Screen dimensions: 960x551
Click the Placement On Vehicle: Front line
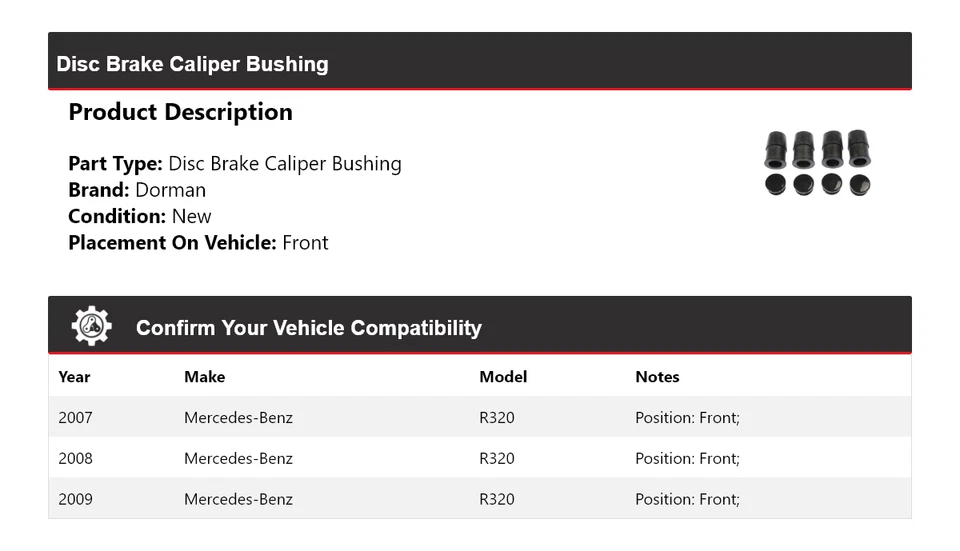point(198,242)
